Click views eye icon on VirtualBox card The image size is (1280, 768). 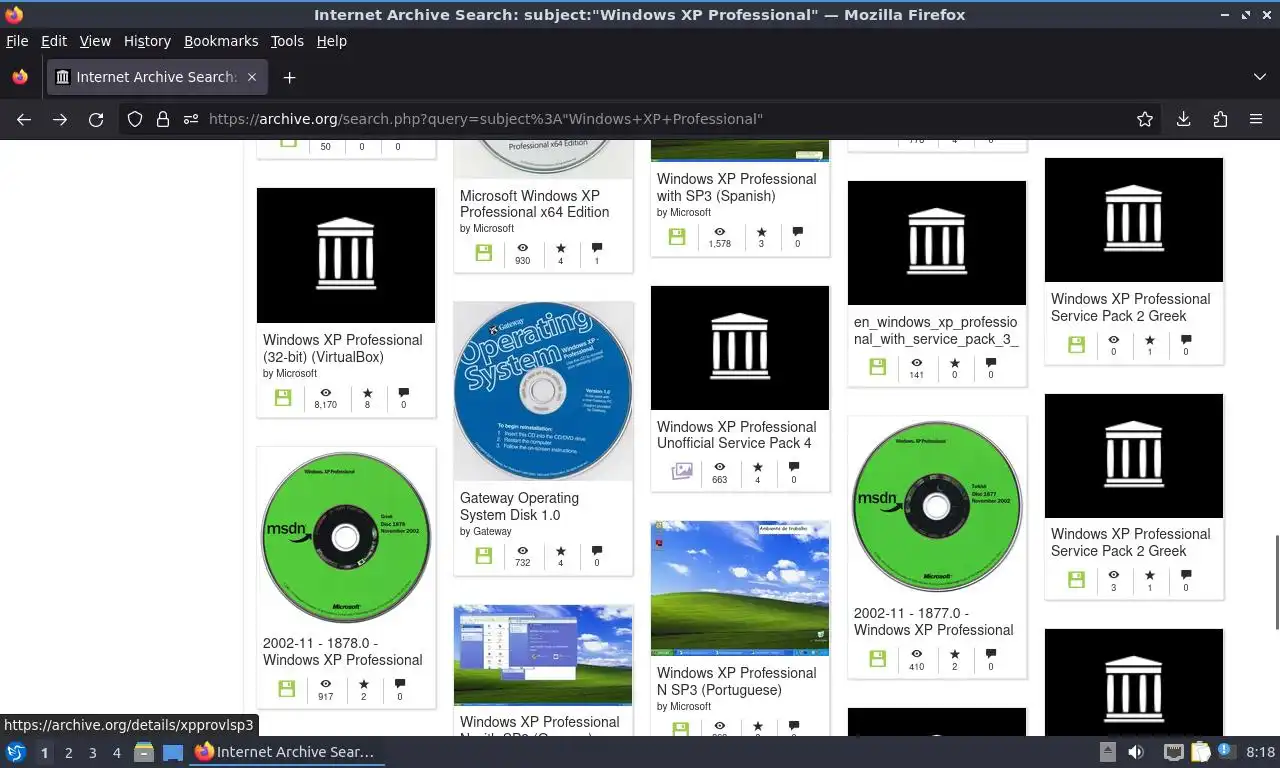click(325, 393)
